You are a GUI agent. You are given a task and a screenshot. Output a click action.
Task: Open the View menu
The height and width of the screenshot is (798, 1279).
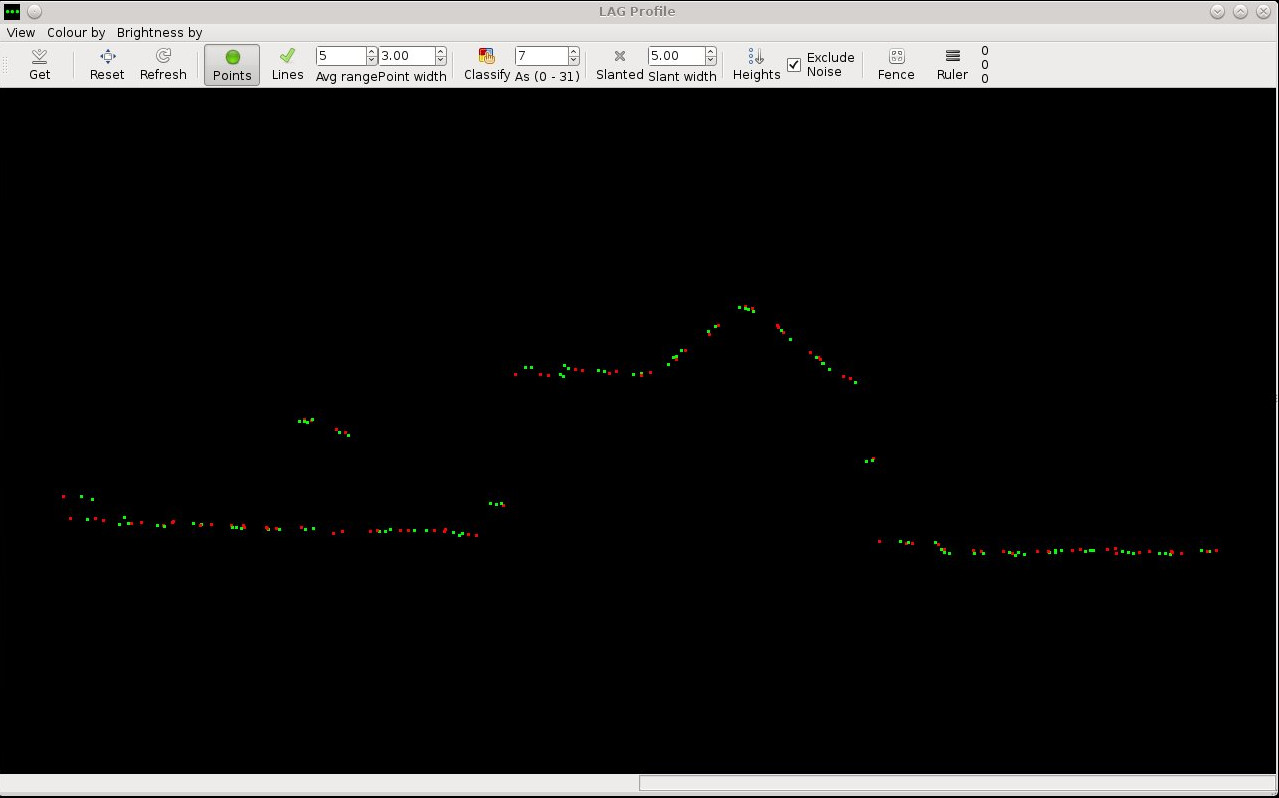[x=21, y=32]
